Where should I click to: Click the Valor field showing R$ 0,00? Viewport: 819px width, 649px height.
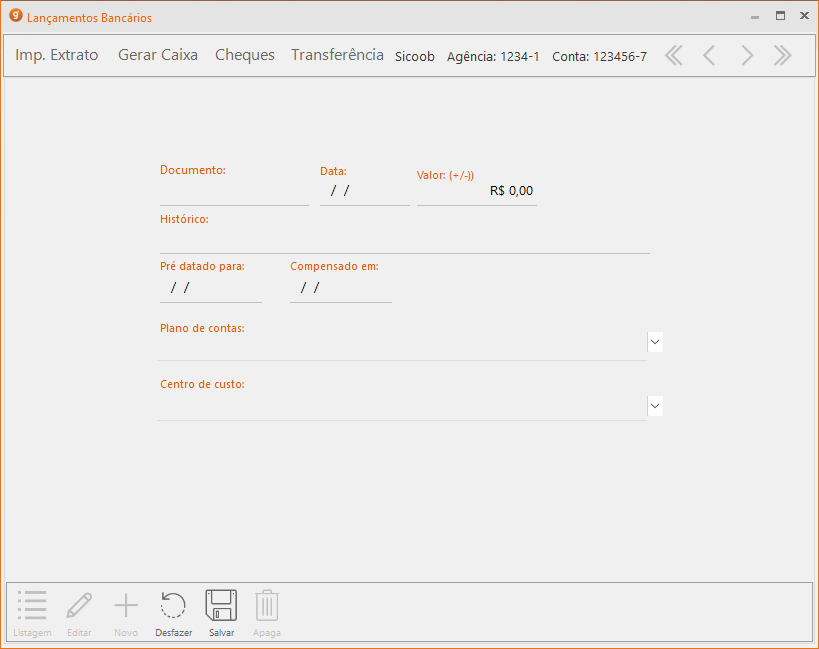click(476, 192)
